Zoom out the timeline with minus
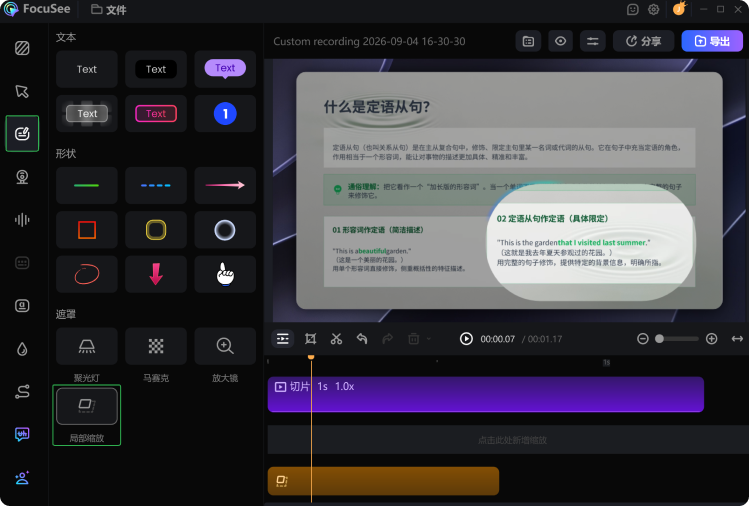Viewport: 749px width, 506px height. click(x=643, y=339)
